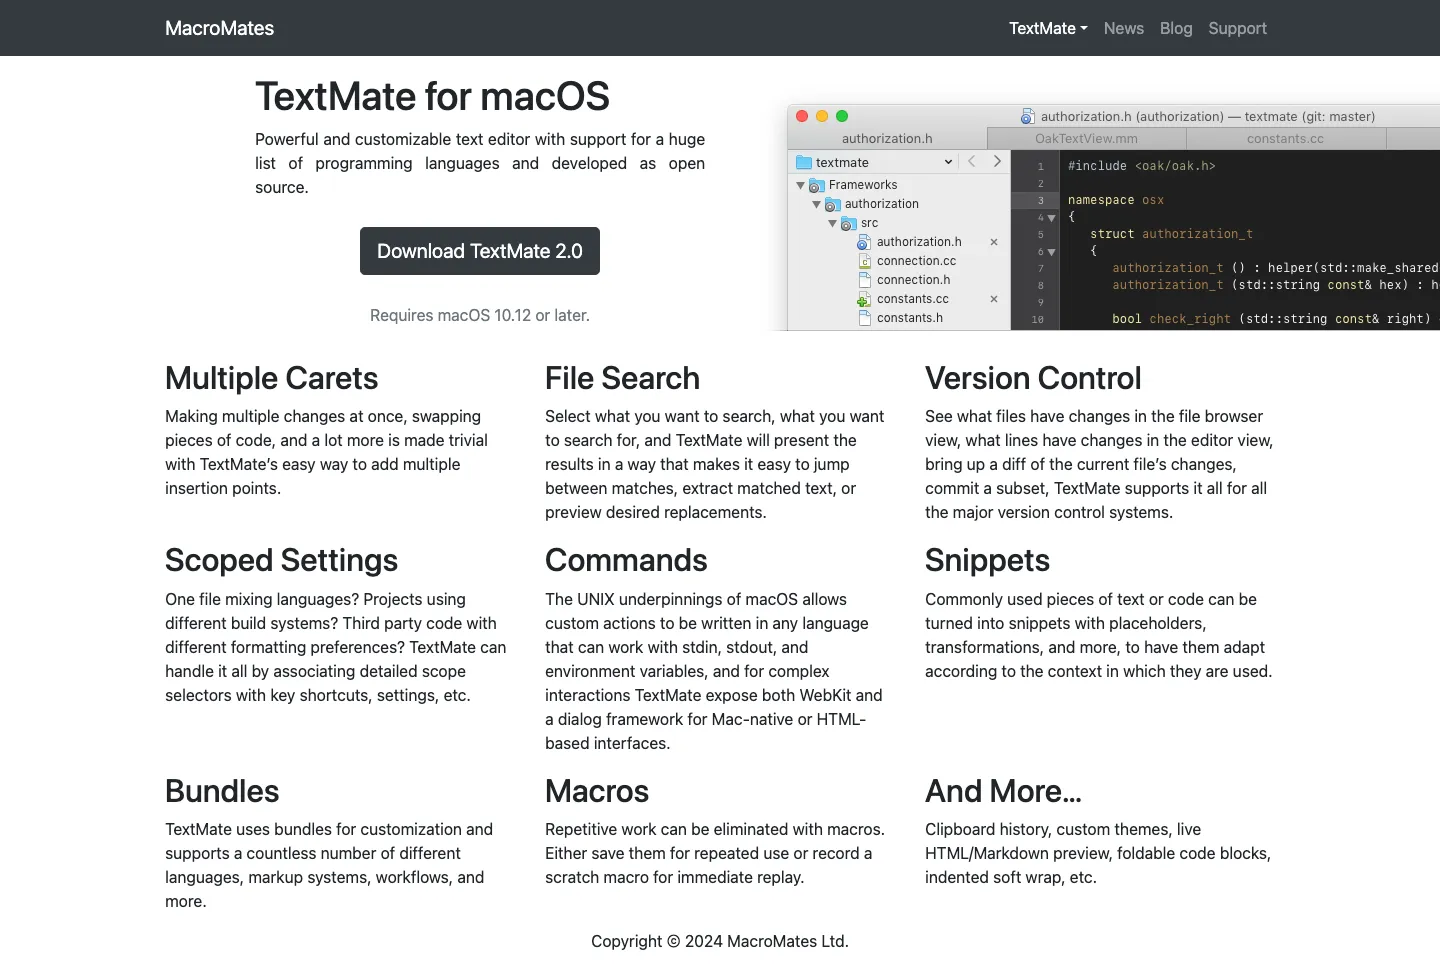Screen dimensions: 1440x969
Task: Click "Requires macOS 10.12 or later." text
Action: [480, 315]
